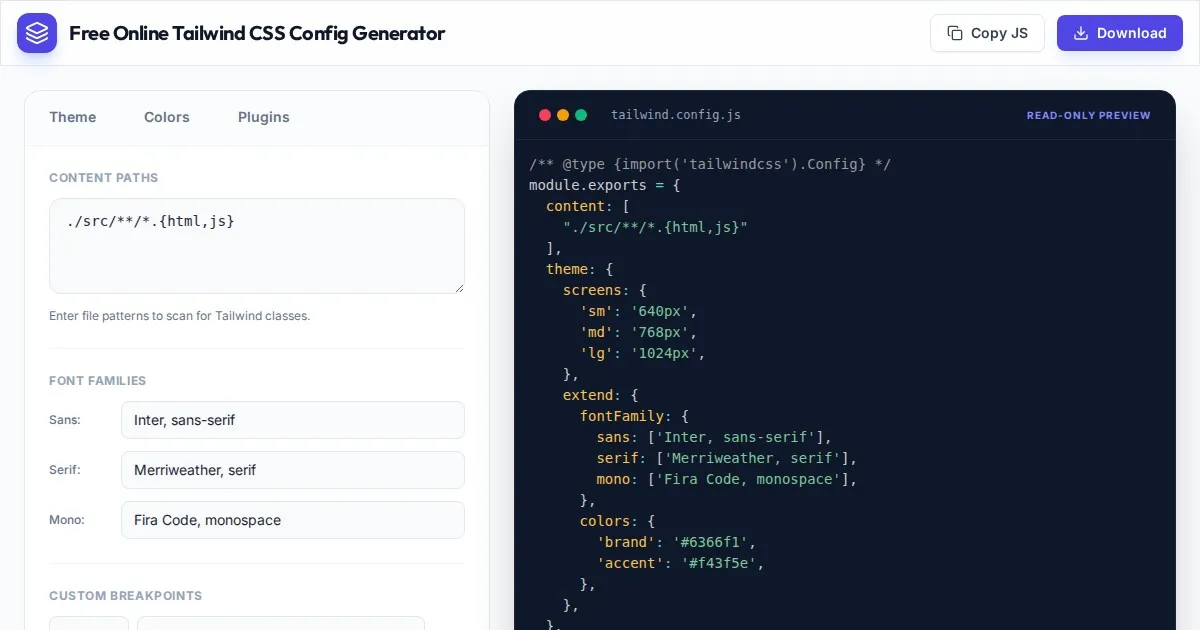Click the 'brand' color line in code

pos(676,542)
